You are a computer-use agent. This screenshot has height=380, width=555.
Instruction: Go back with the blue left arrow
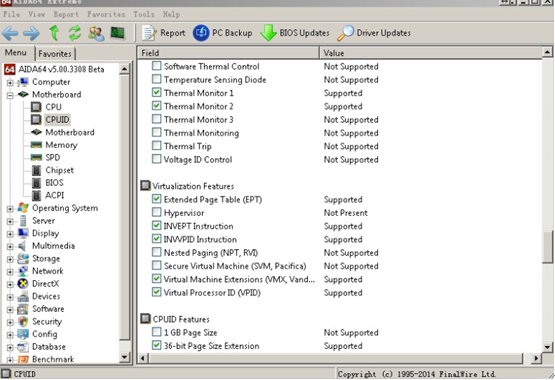point(10,33)
